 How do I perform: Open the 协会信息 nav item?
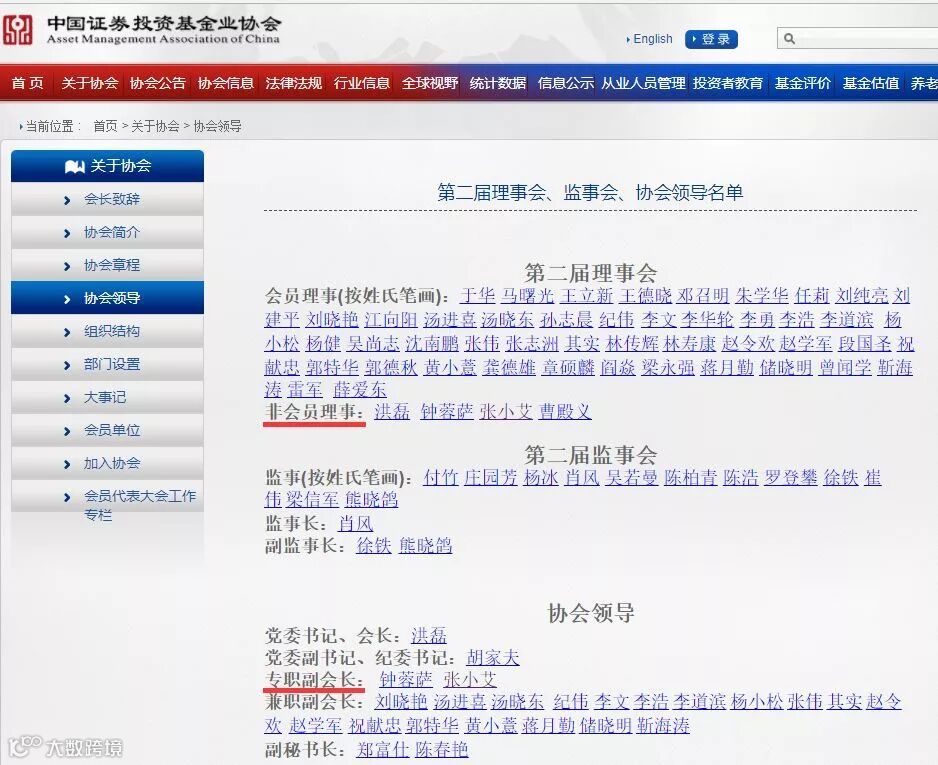[x=226, y=83]
